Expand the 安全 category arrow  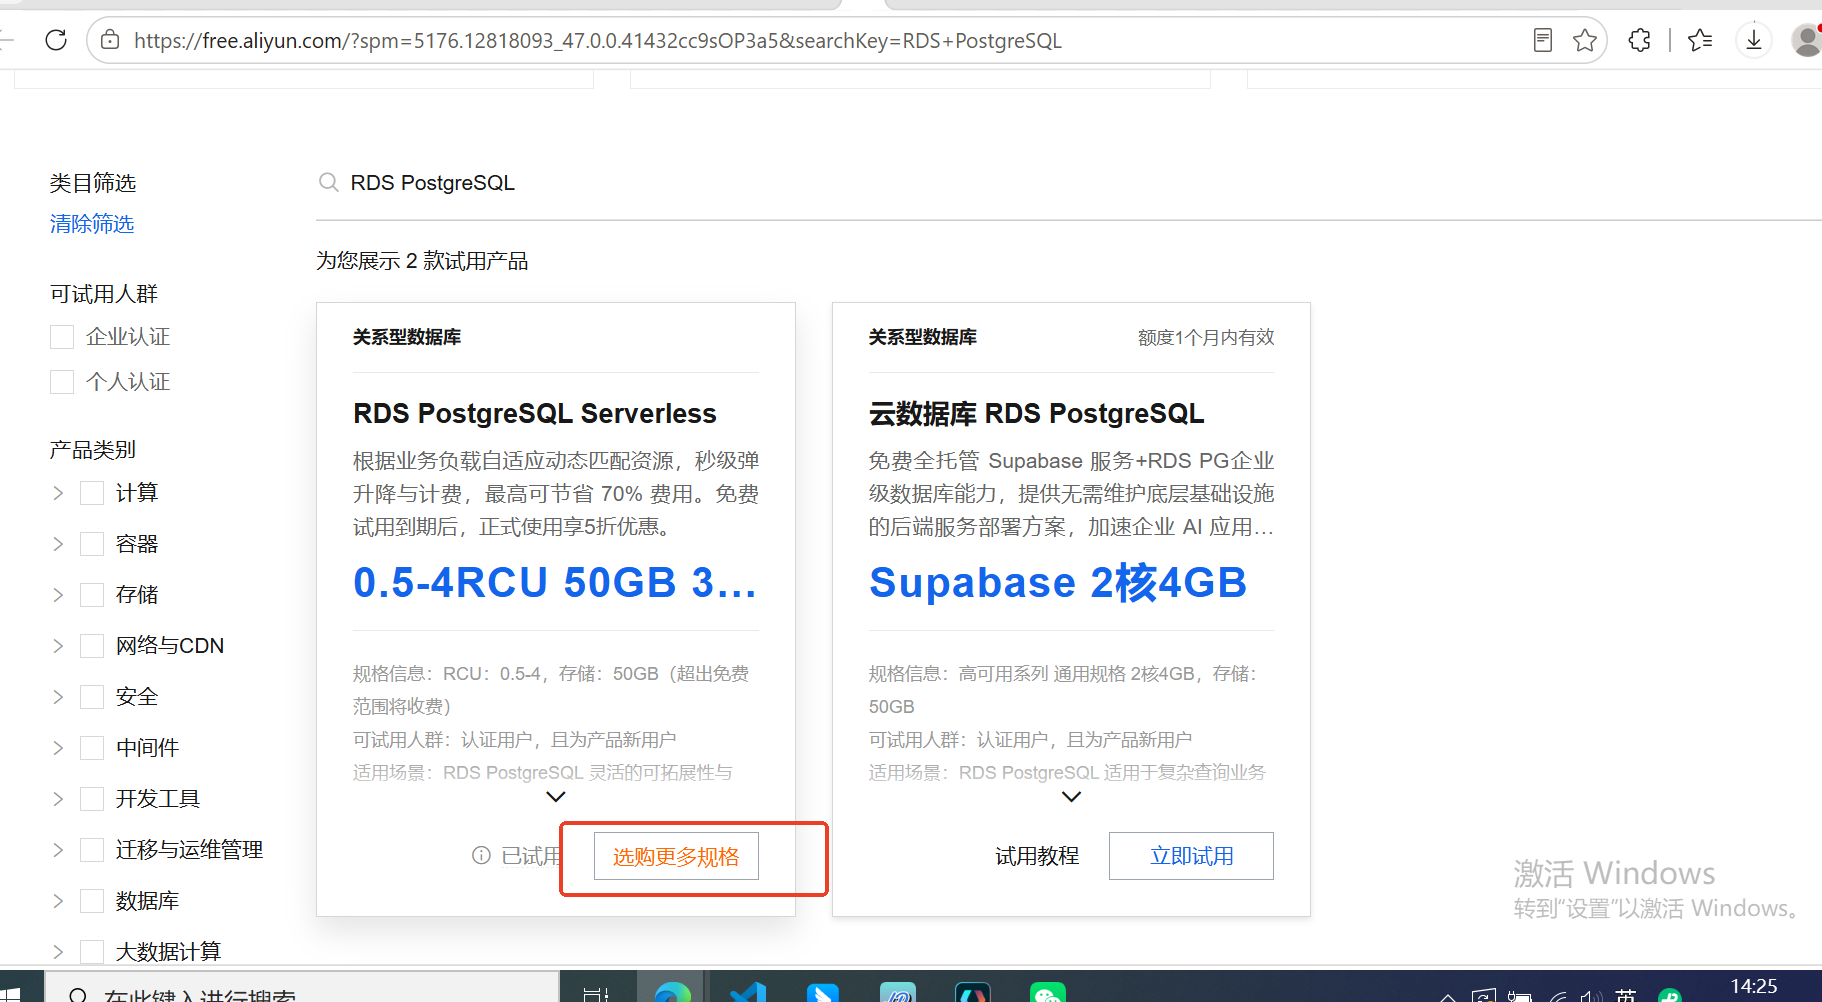[x=58, y=697]
